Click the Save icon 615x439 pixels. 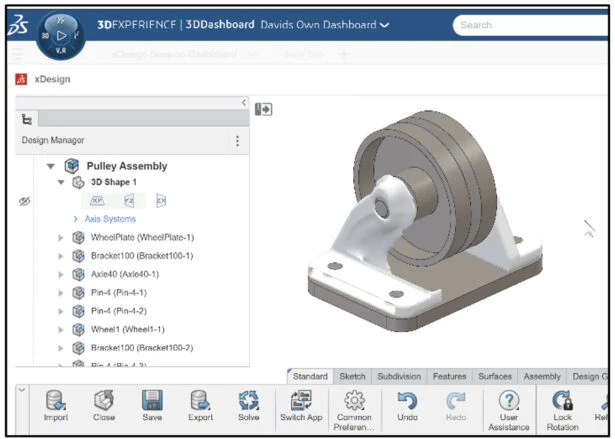[x=152, y=402]
